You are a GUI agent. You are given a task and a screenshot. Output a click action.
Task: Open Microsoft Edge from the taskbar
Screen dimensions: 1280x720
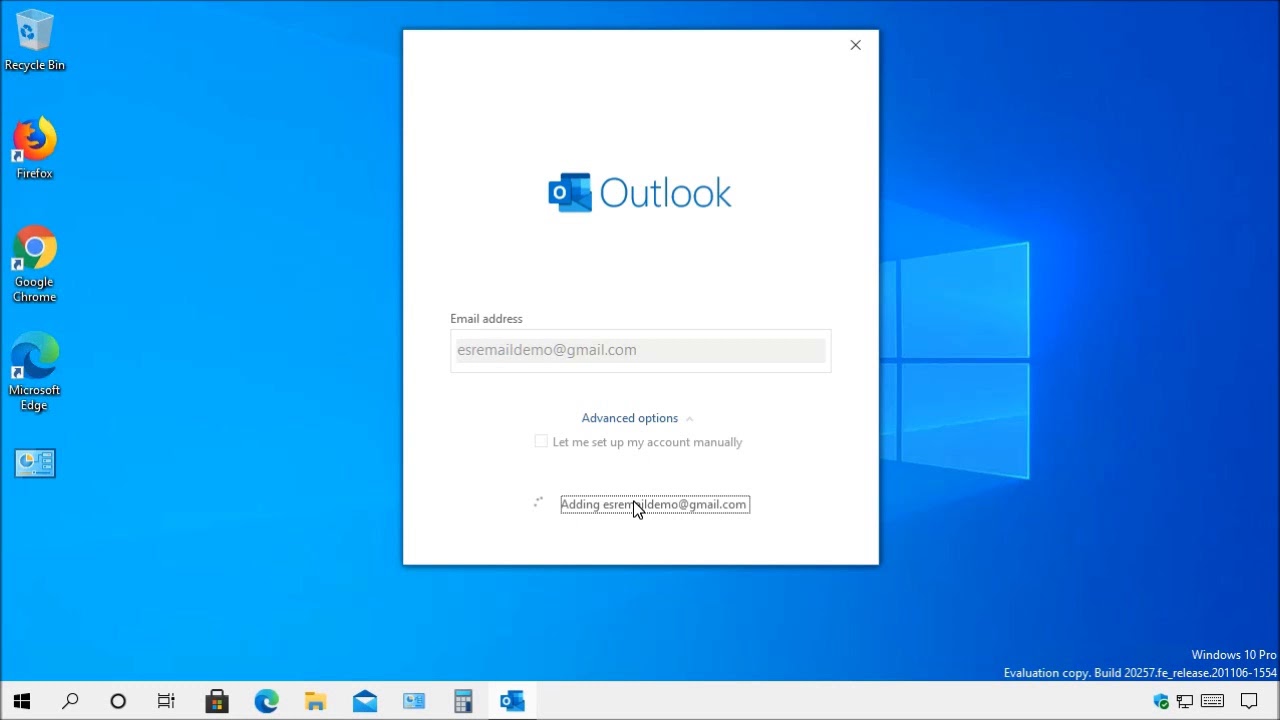(266, 701)
